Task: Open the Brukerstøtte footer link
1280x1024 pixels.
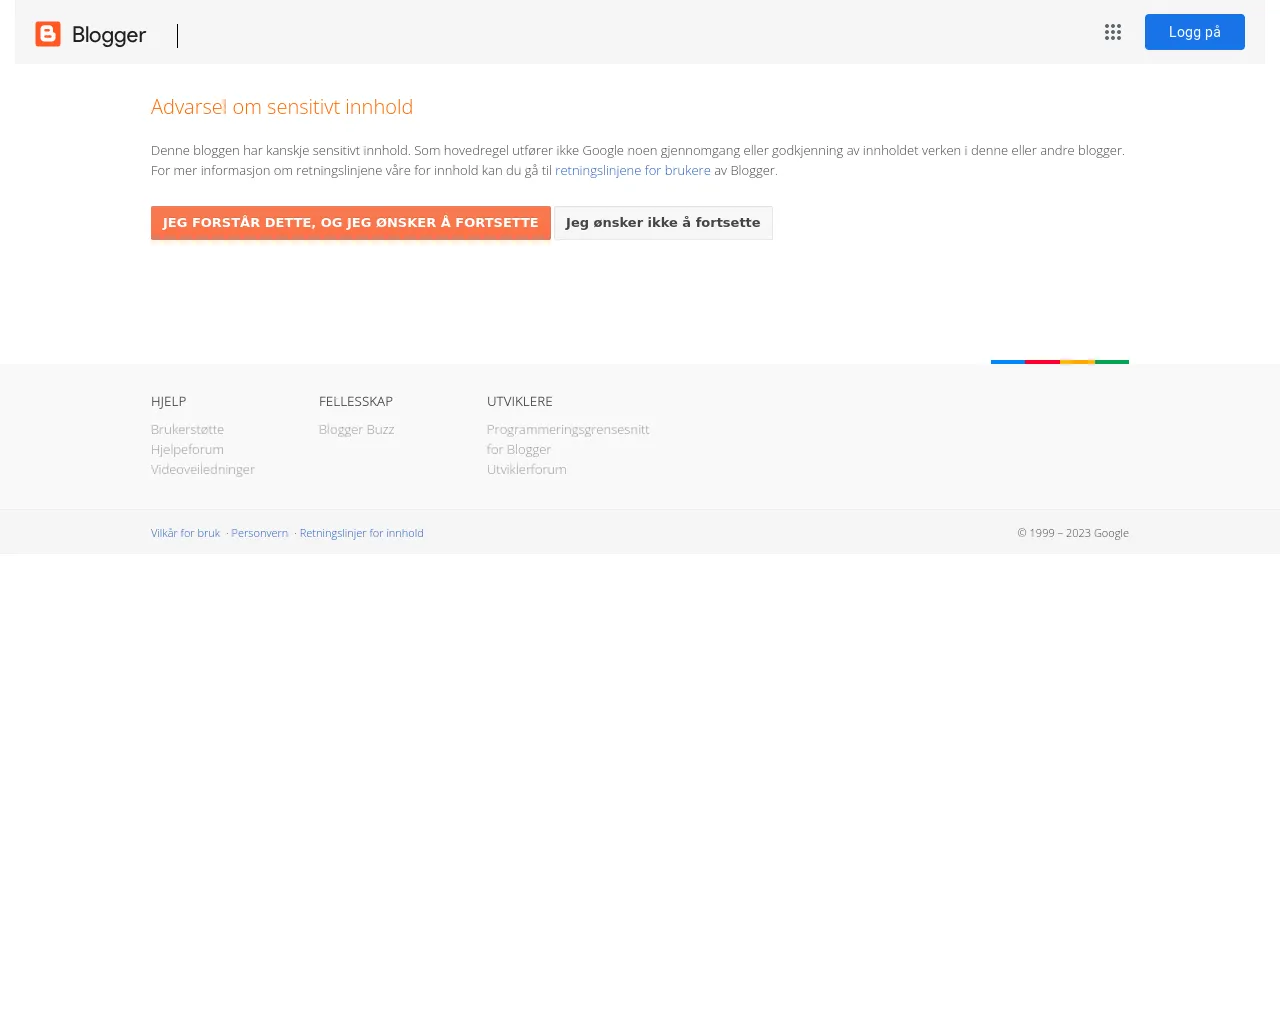Action: pos(187,429)
